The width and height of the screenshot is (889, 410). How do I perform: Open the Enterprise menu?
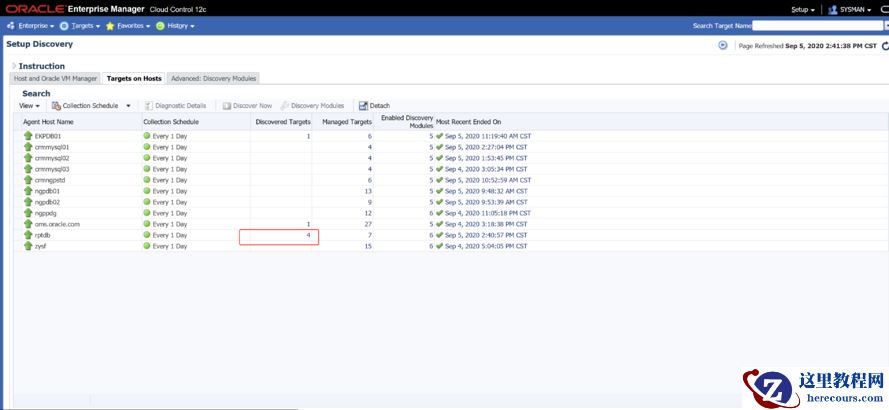(x=31, y=25)
